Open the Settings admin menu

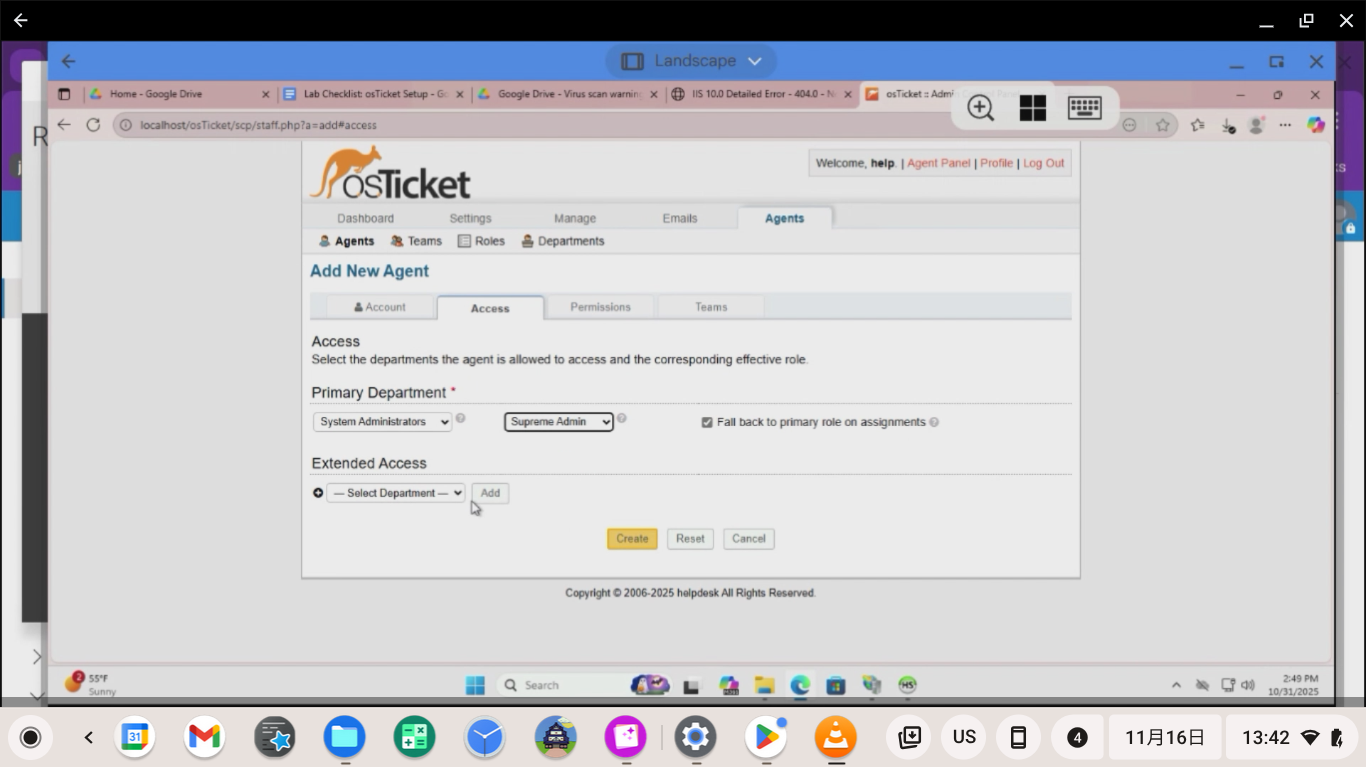pyautogui.click(x=470, y=218)
